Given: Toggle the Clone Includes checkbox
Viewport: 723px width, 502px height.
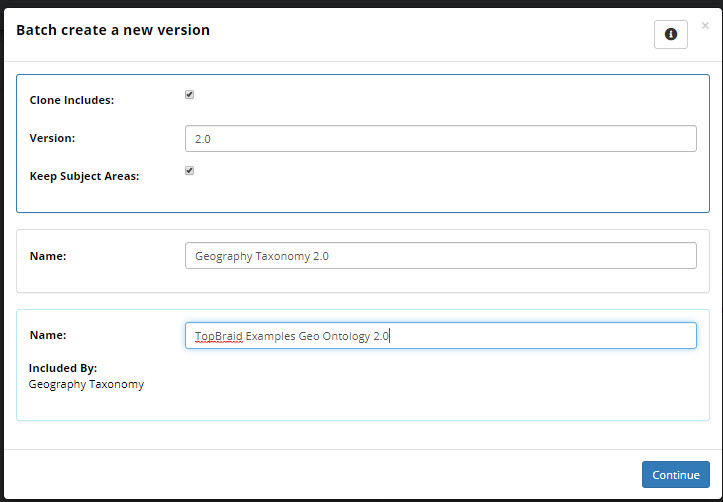Looking at the screenshot, I should pyautogui.click(x=190, y=95).
